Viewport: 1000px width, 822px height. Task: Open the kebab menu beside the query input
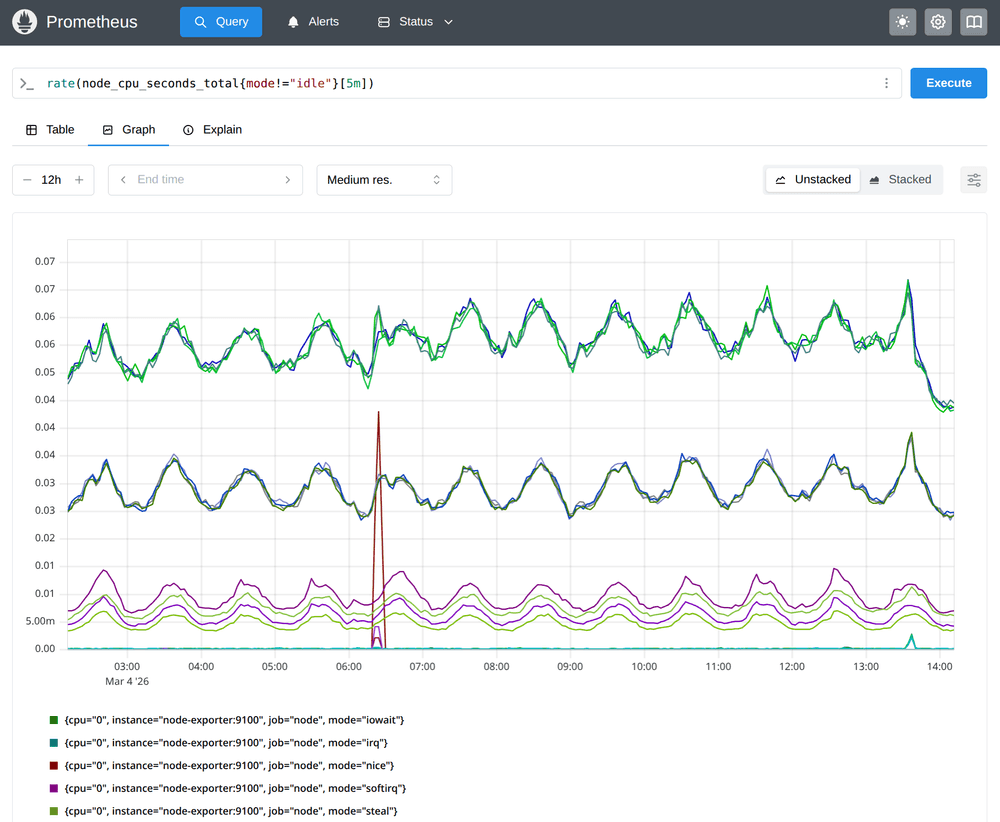click(886, 83)
